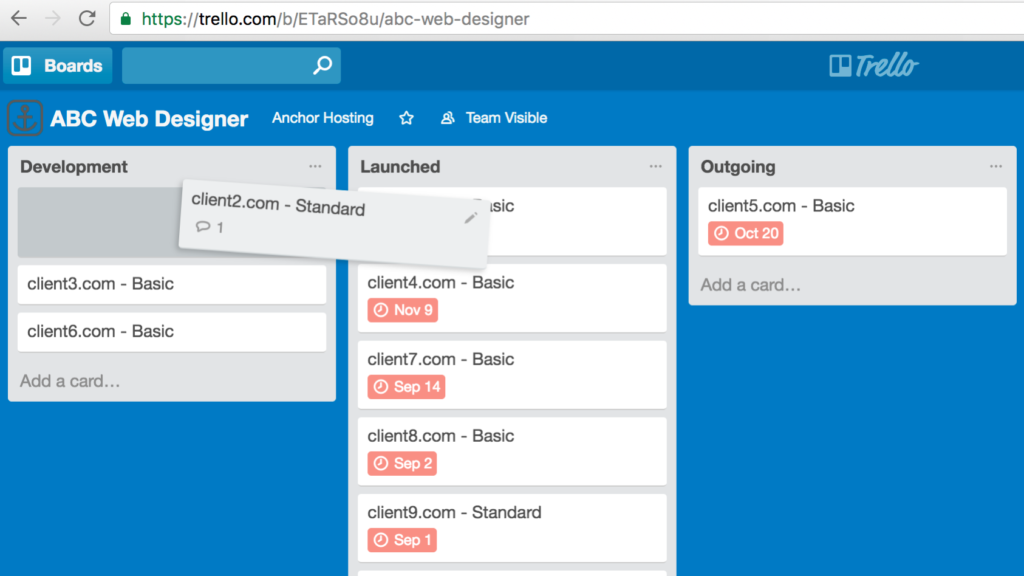The image size is (1024, 576).
Task: Click Add a card in Outgoing list
Action: pos(750,285)
